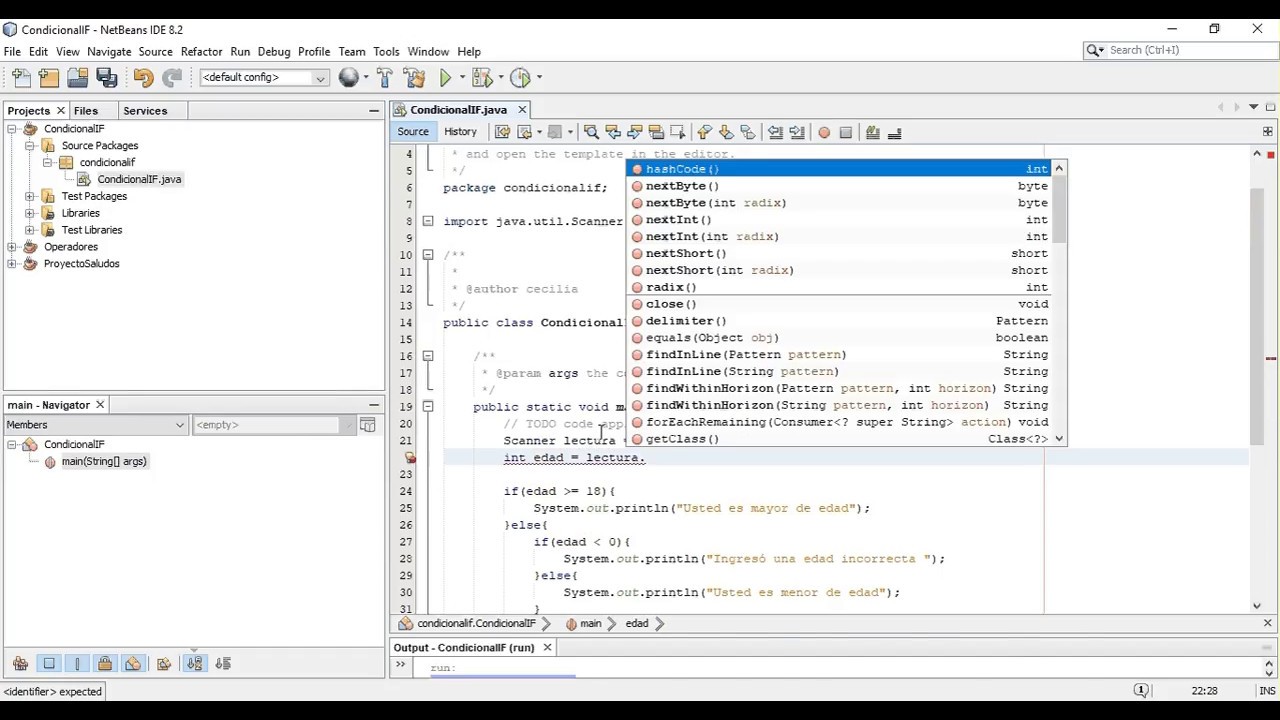Click the Start Macro Recording red icon
Viewport: 1280px width, 720px height.
click(x=824, y=132)
